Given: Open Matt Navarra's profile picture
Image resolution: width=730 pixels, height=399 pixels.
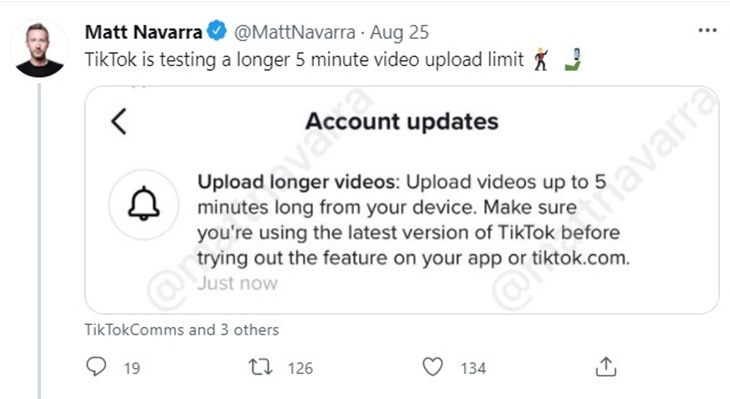Looking at the screenshot, I should coord(40,49).
